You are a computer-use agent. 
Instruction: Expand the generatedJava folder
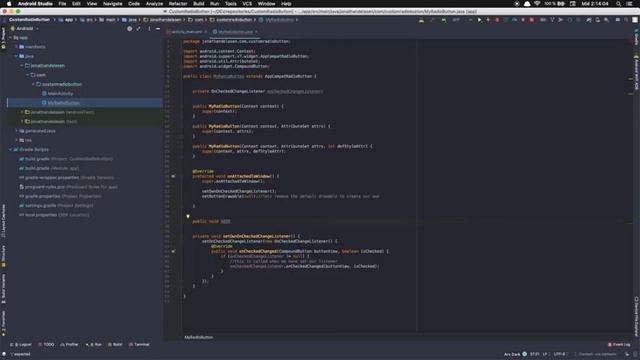point(17,131)
